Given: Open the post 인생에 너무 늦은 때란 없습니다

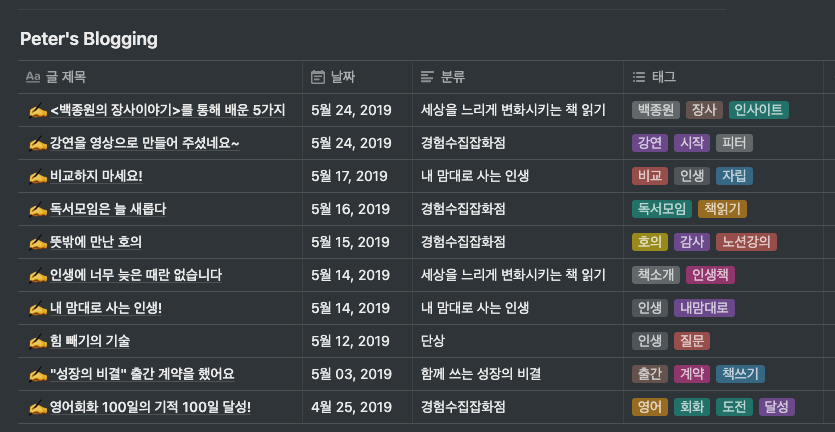Looking at the screenshot, I should coord(136,275).
